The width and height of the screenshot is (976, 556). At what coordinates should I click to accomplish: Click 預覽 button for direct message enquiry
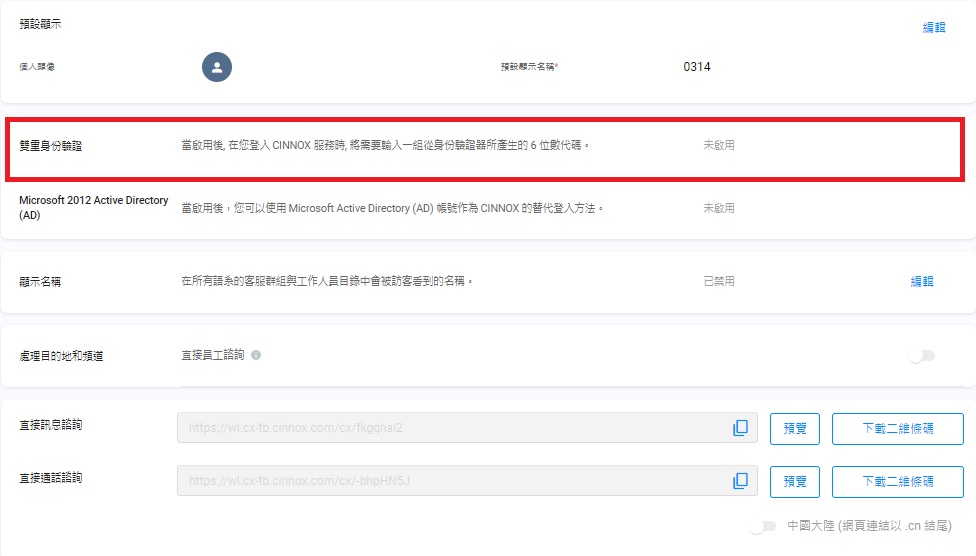(795, 428)
